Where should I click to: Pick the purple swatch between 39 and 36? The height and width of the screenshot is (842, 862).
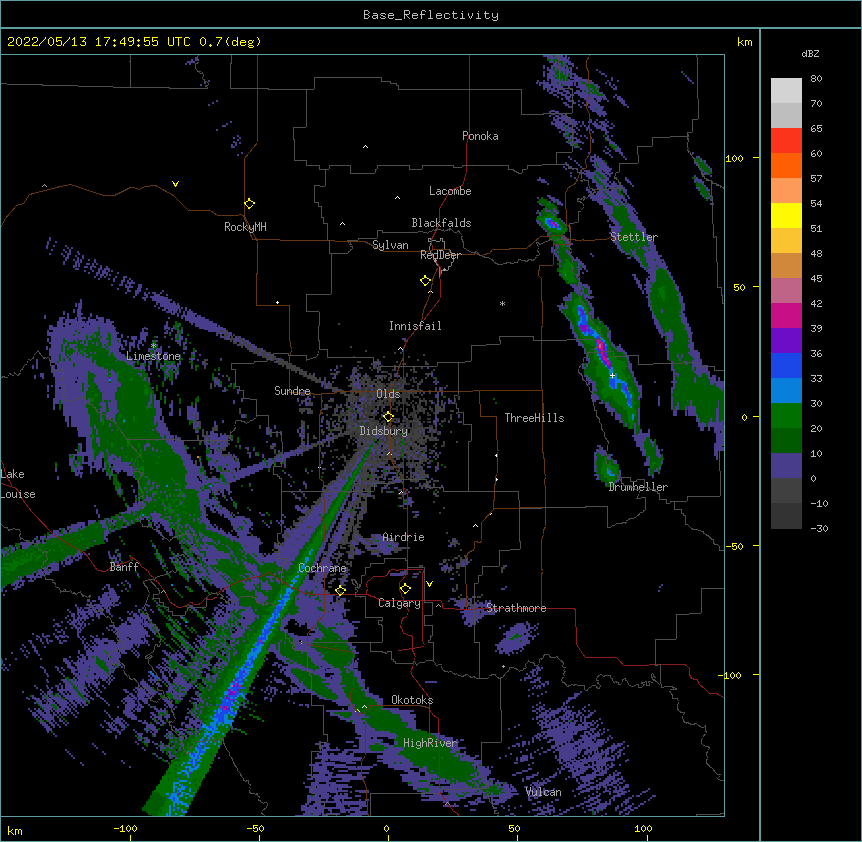(x=786, y=340)
